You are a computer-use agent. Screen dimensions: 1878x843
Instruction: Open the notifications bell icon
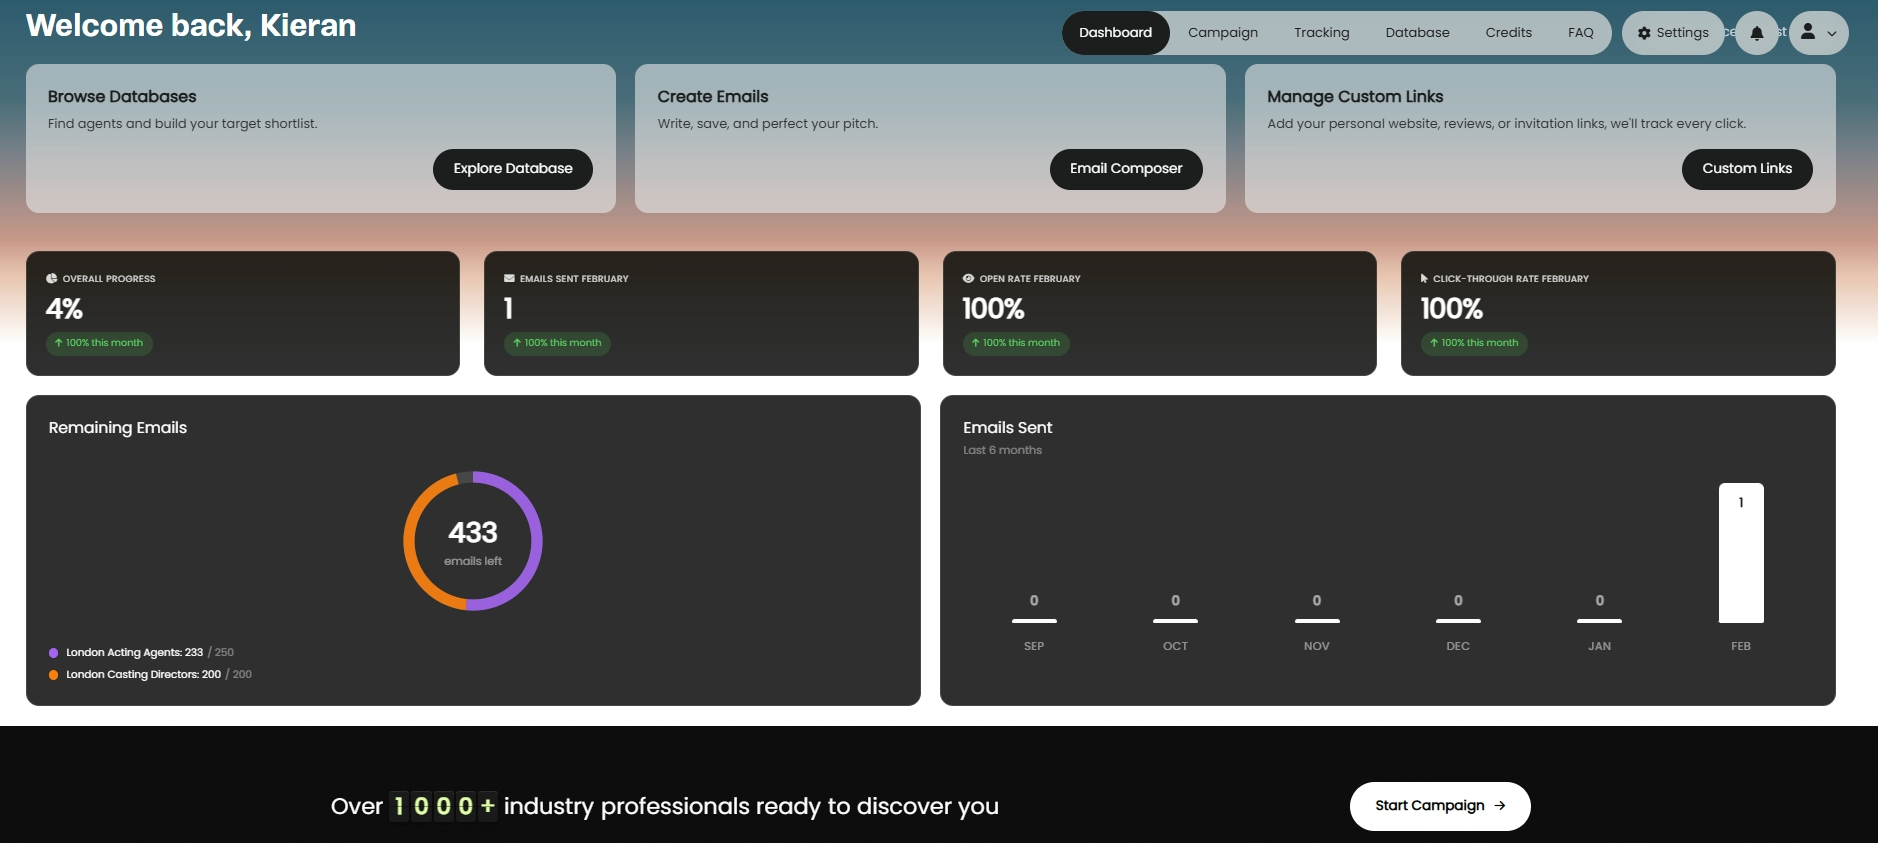click(1757, 33)
